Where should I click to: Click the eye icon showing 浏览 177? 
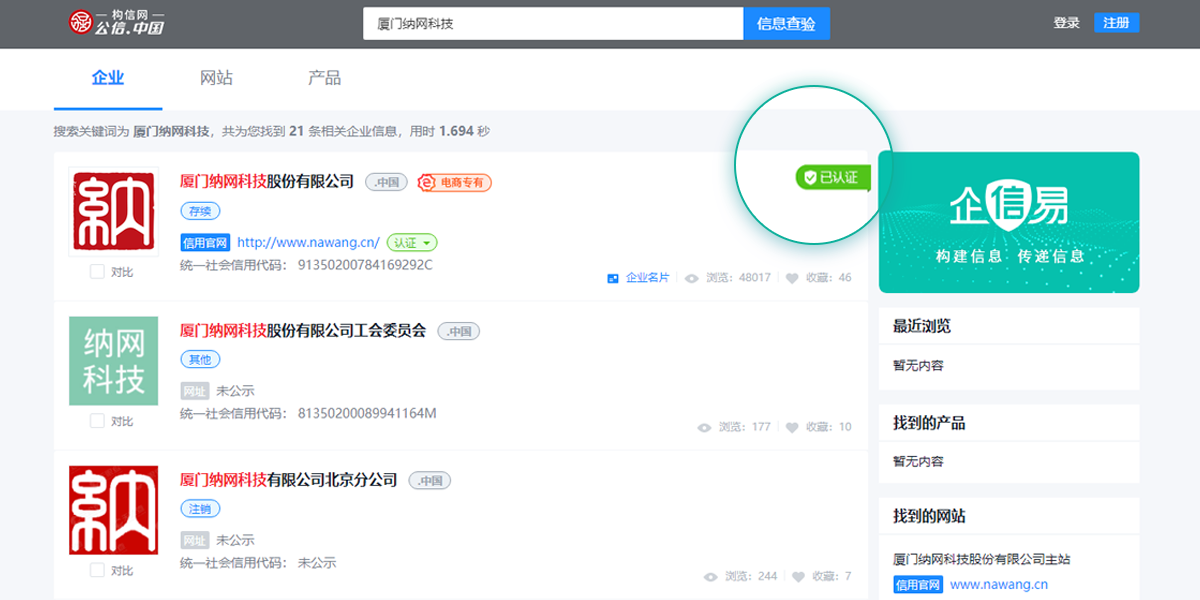pos(704,427)
